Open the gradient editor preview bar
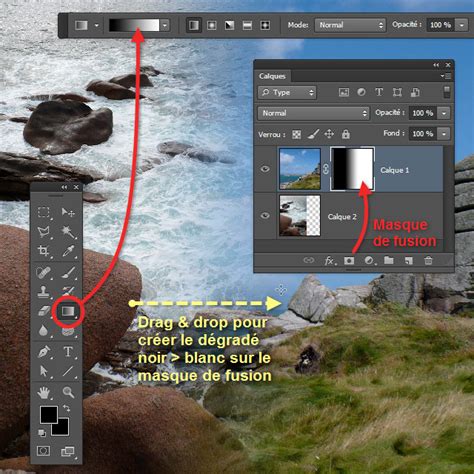Image resolution: width=474 pixels, height=474 pixels. pos(134,25)
